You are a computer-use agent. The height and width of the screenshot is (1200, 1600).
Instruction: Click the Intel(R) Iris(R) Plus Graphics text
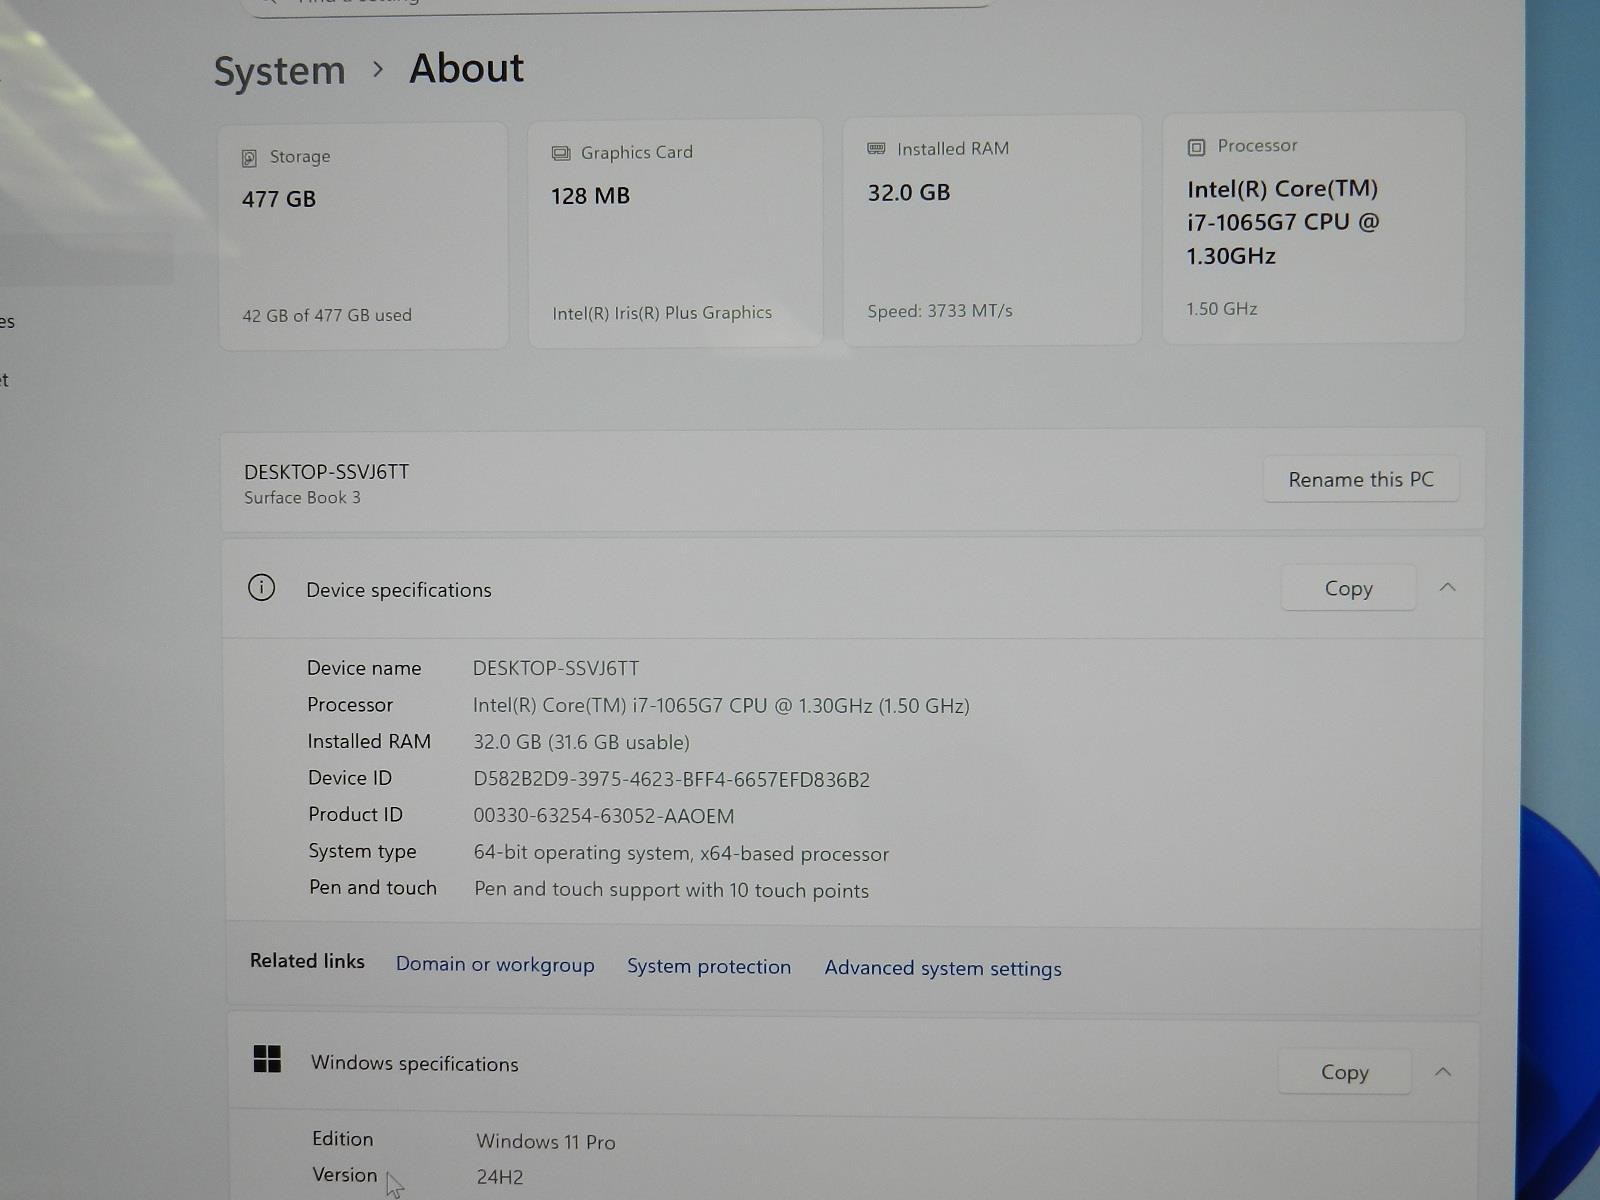662,313
